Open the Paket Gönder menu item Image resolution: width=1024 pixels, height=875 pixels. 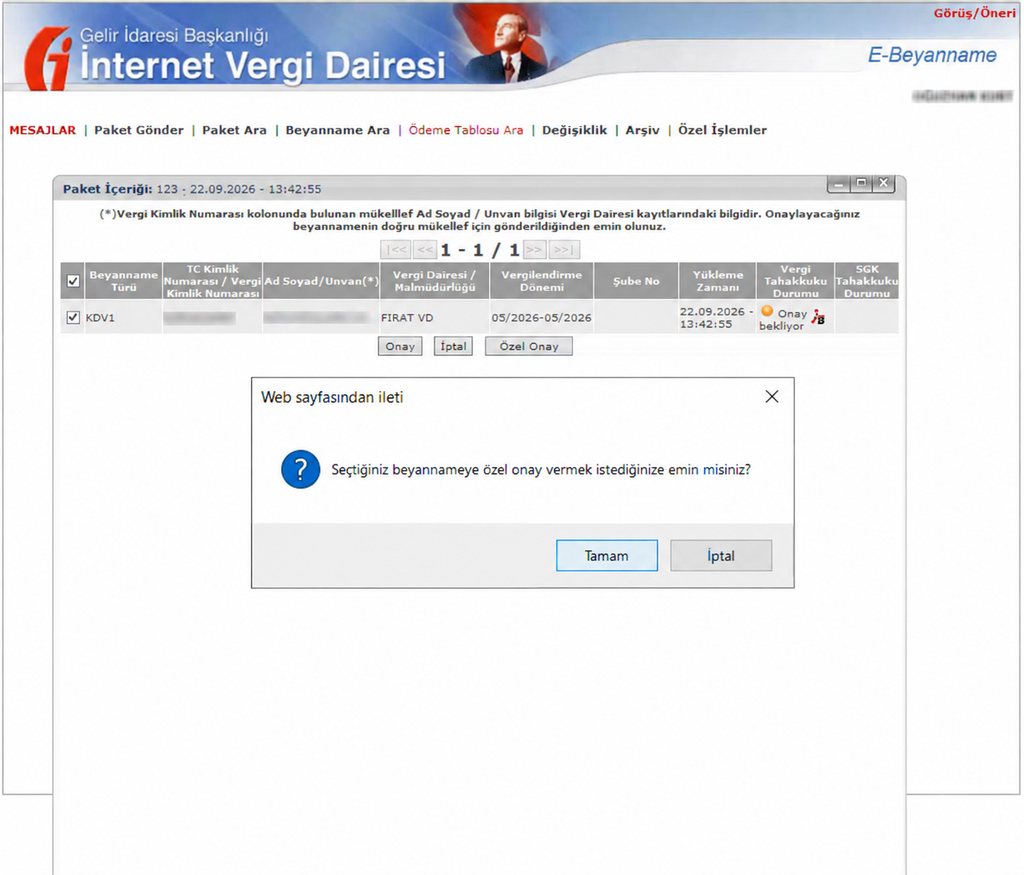(139, 130)
